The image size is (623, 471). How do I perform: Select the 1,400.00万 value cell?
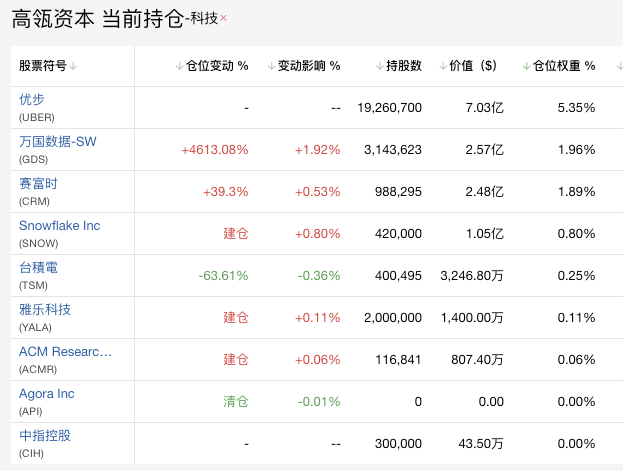472,318
